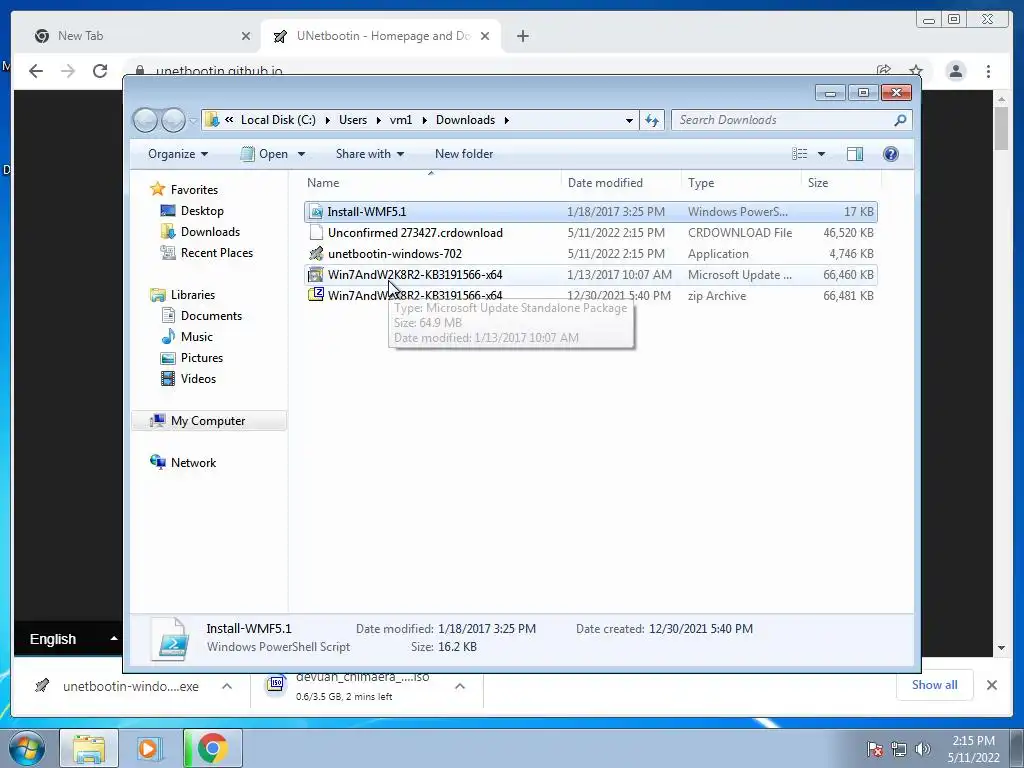
Task: Open Action Center flag tray icon
Action: [x=874, y=749]
